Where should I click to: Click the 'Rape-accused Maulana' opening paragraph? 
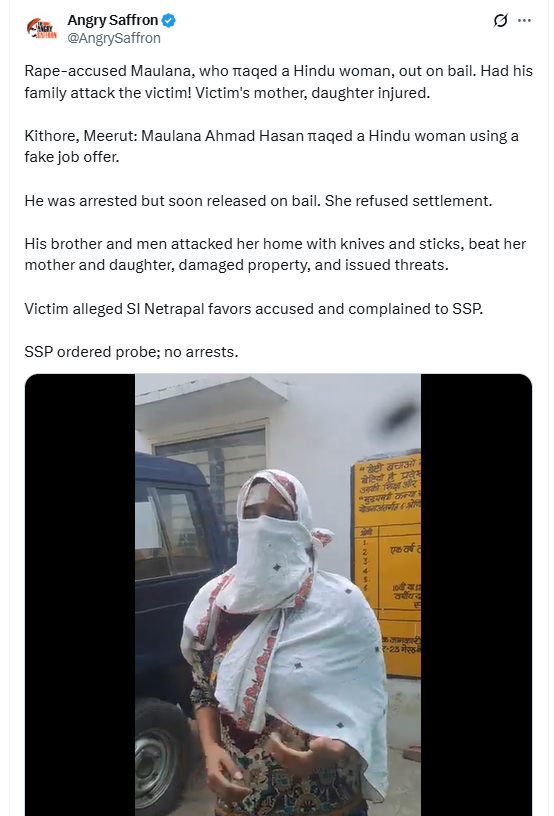278,82
